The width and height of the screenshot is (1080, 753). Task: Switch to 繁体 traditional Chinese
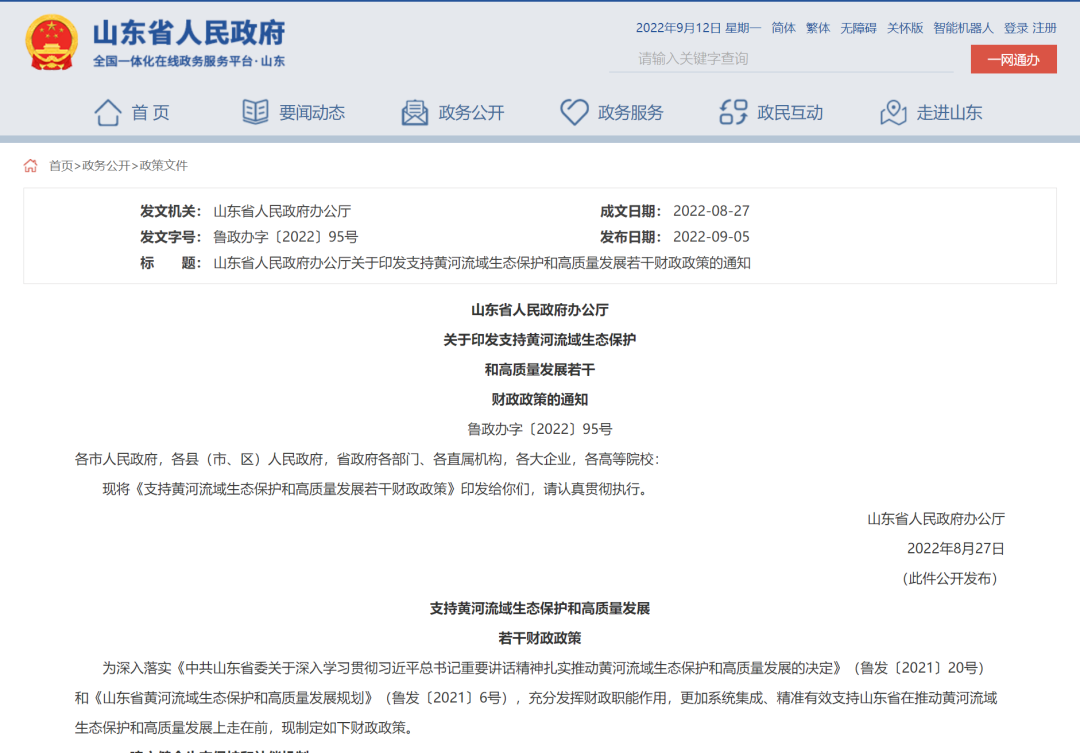click(818, 28)
